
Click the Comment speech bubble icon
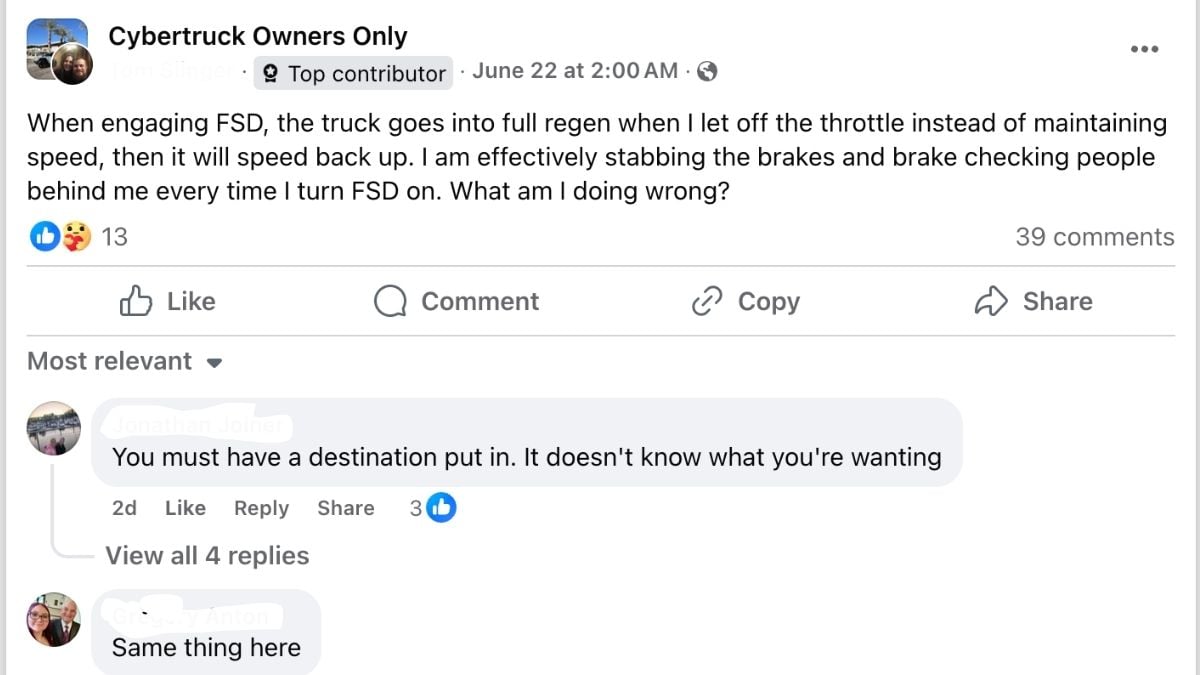(390, 301)
